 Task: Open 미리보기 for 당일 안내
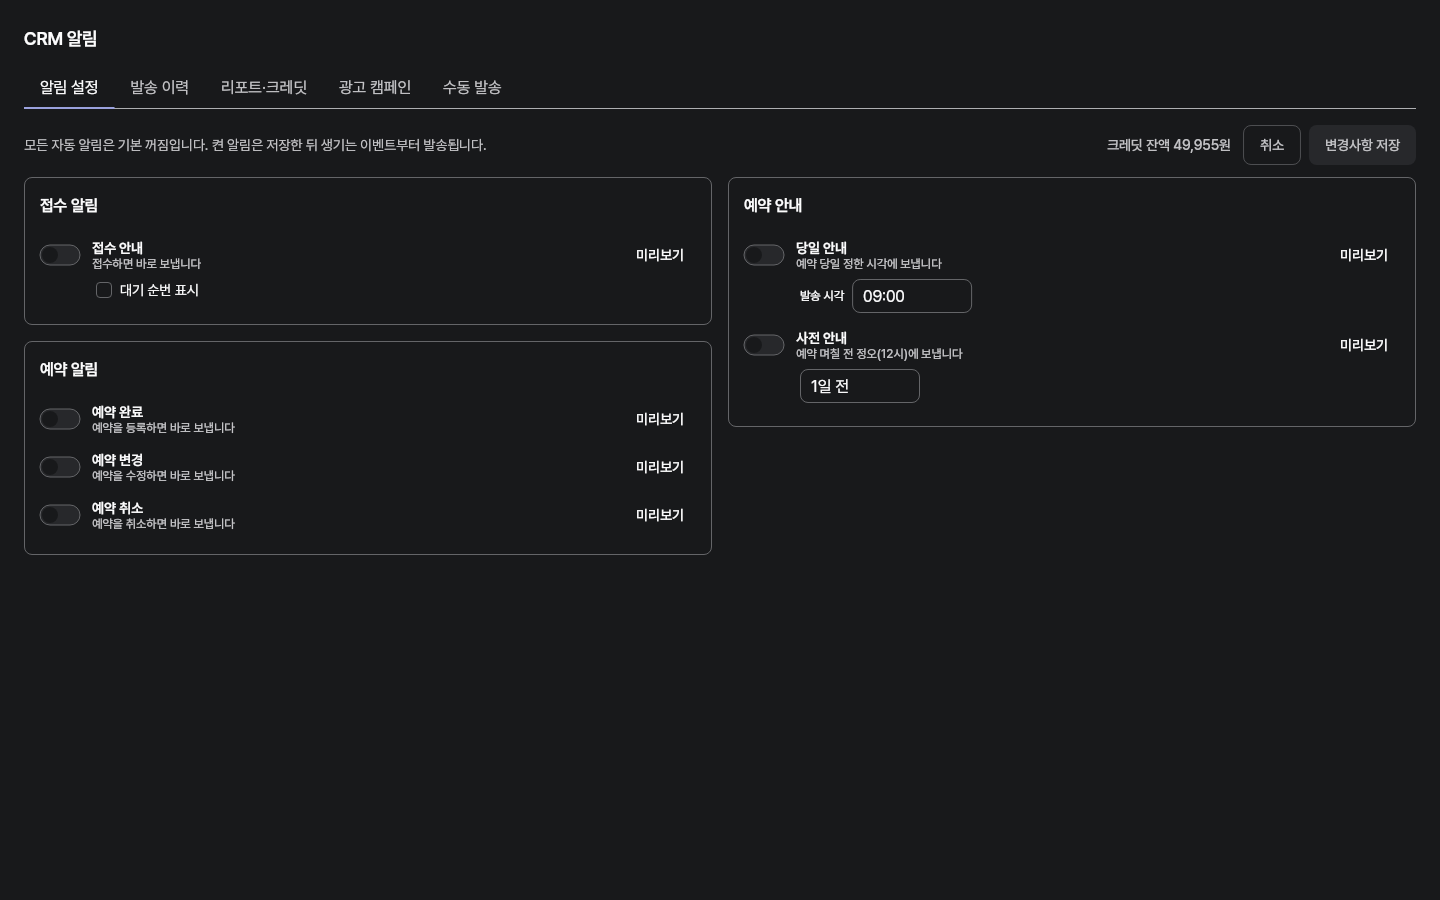pos(1364,255)
